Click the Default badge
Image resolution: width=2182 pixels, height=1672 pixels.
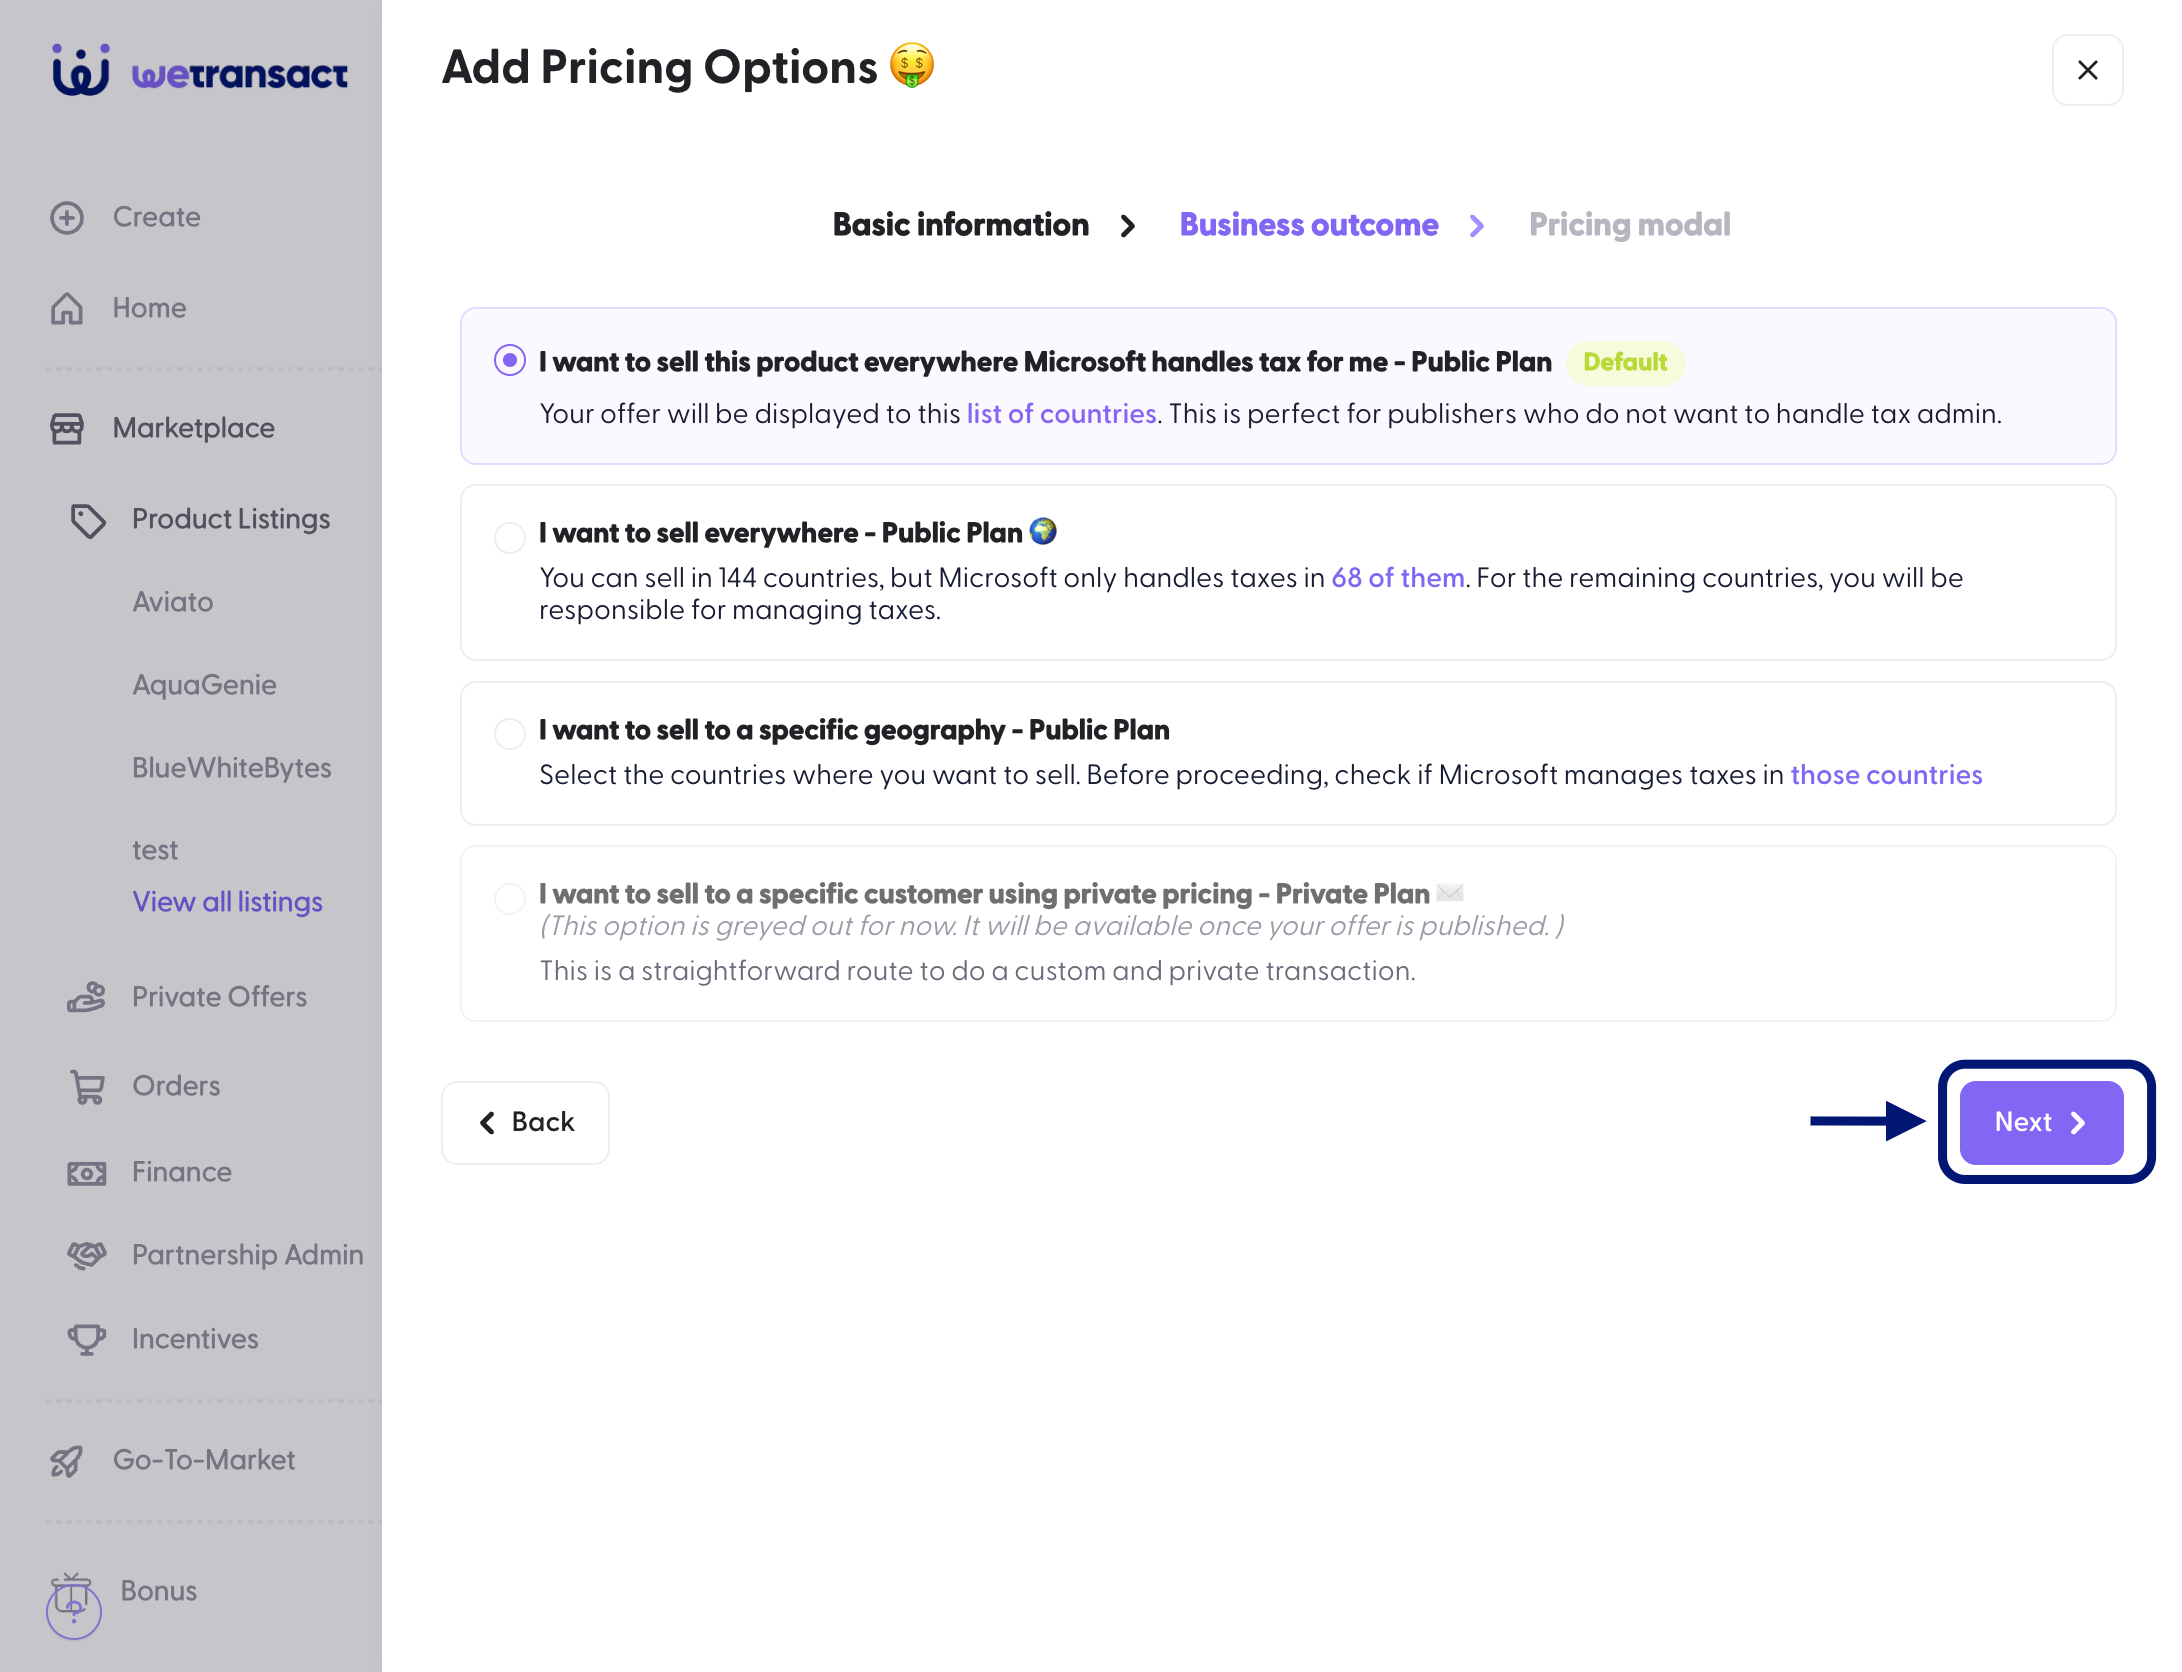[x=1625, y=362]
